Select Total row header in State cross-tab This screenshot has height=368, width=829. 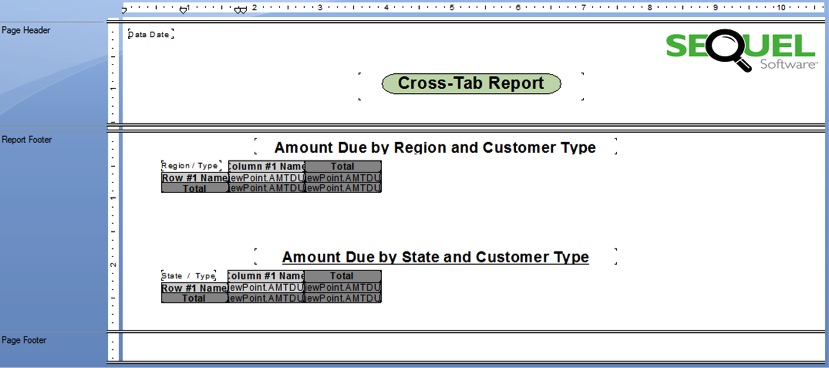point(195,298)
